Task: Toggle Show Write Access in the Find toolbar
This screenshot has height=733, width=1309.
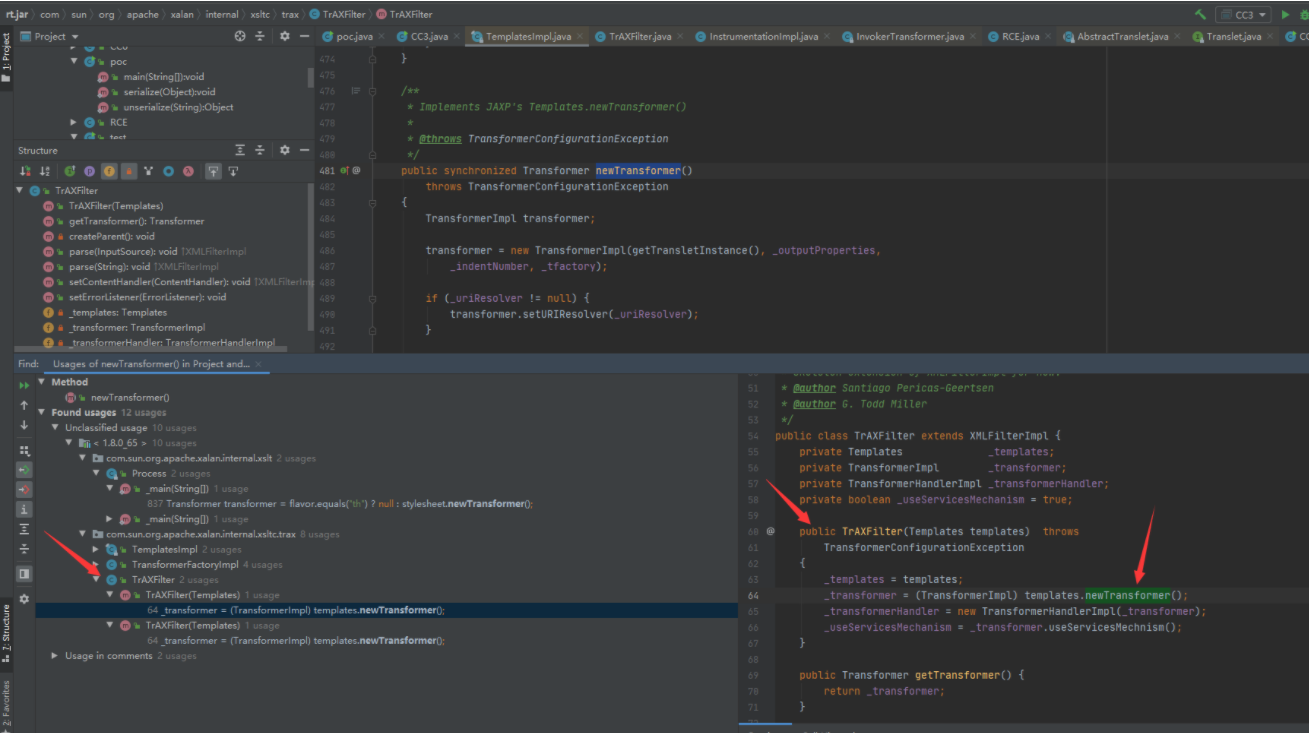Action: 24,489
